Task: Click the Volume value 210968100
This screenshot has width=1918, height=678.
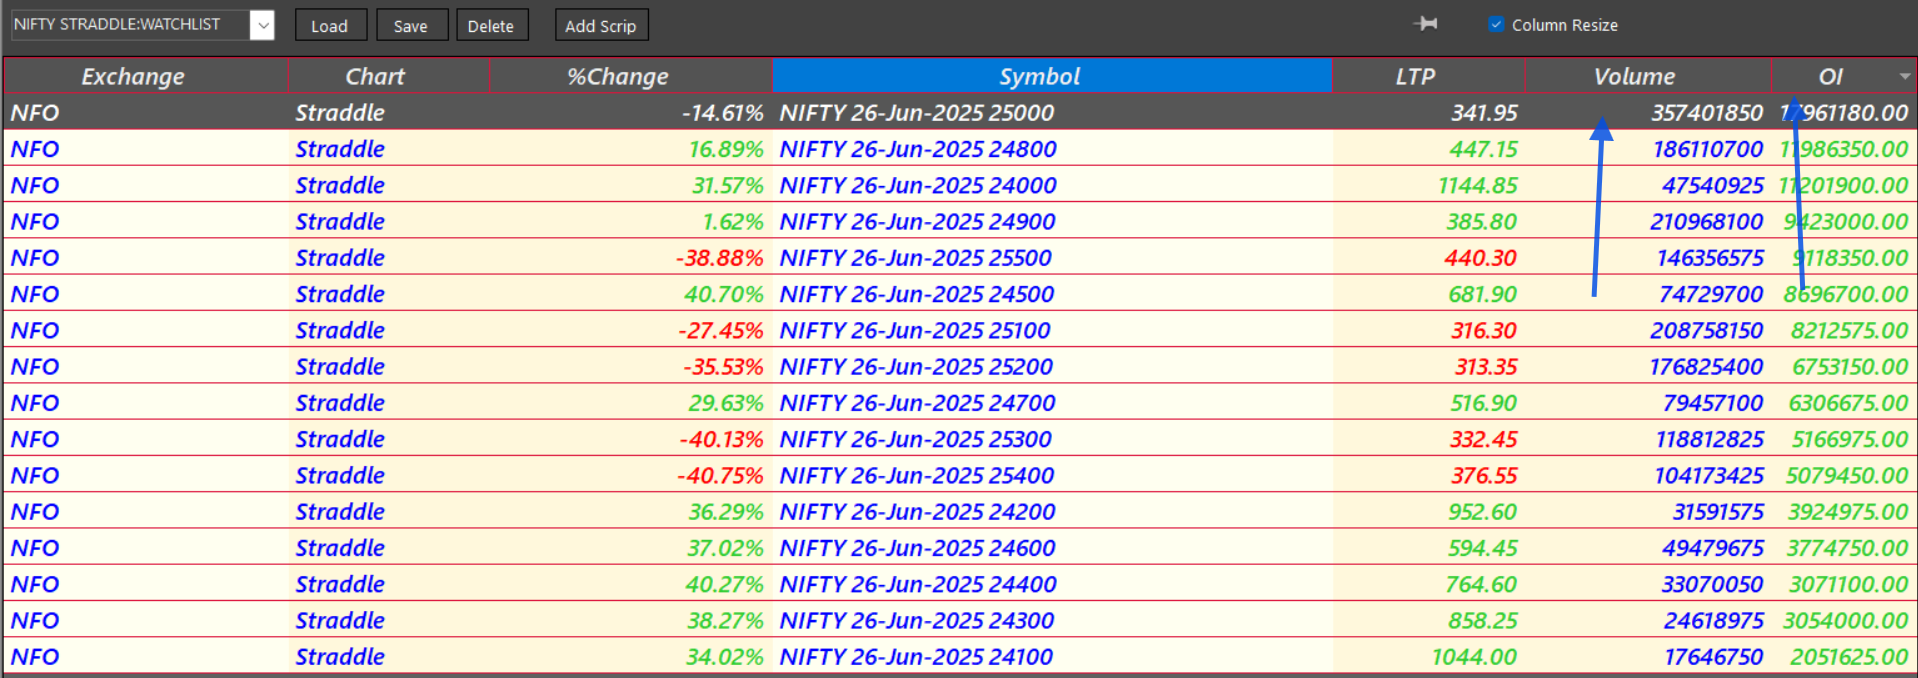Action: pos(1707,221)
